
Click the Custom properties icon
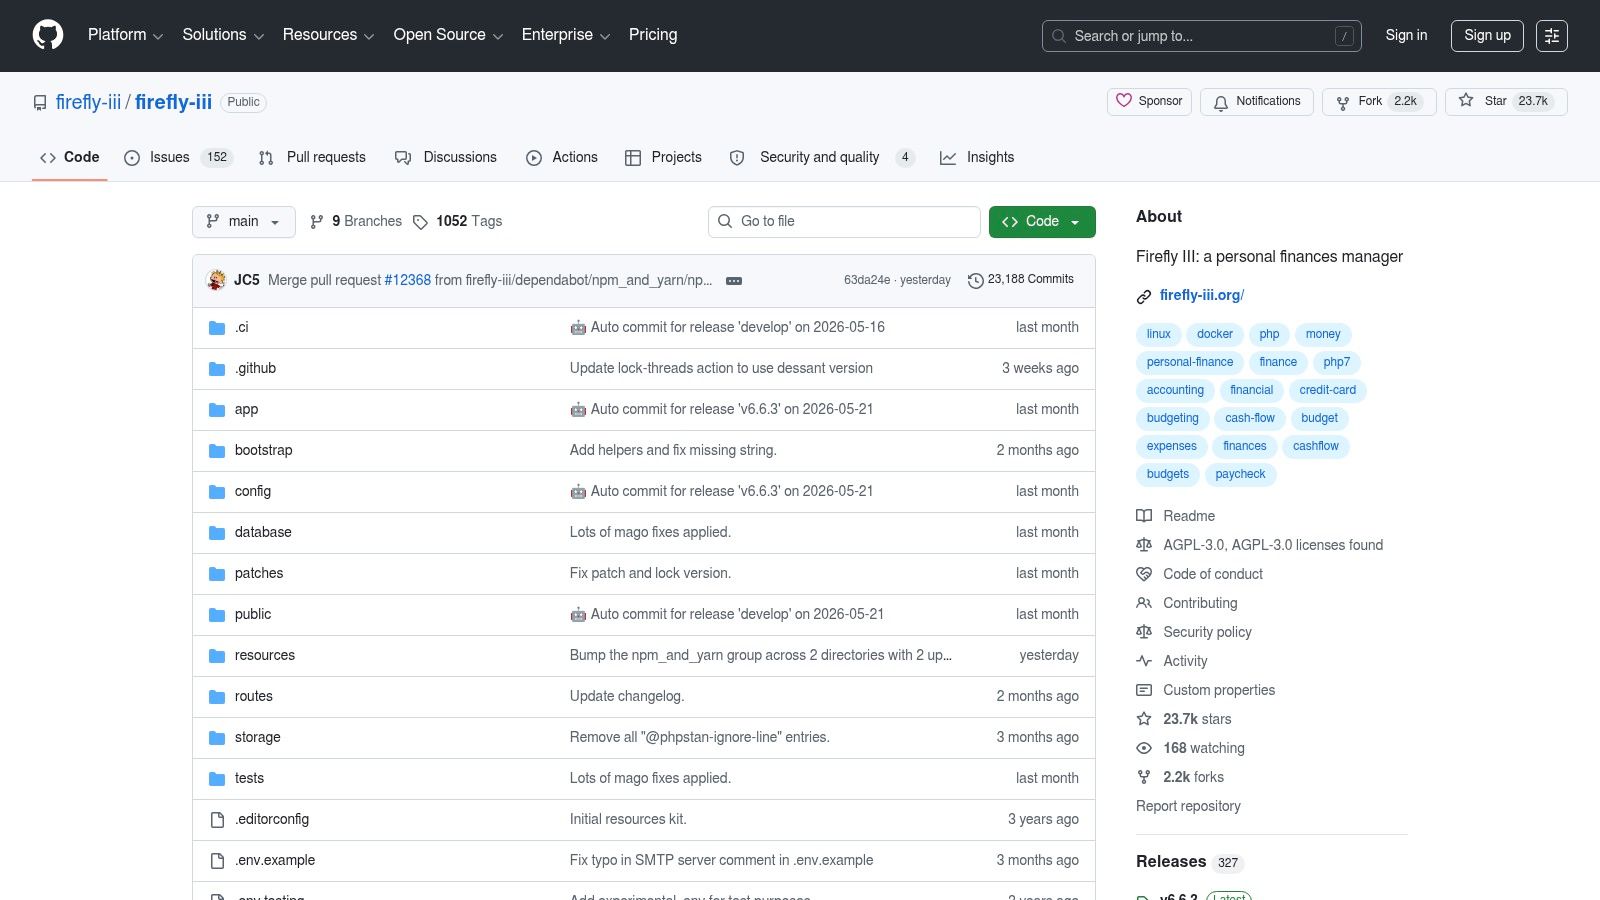pos(1144,690)
